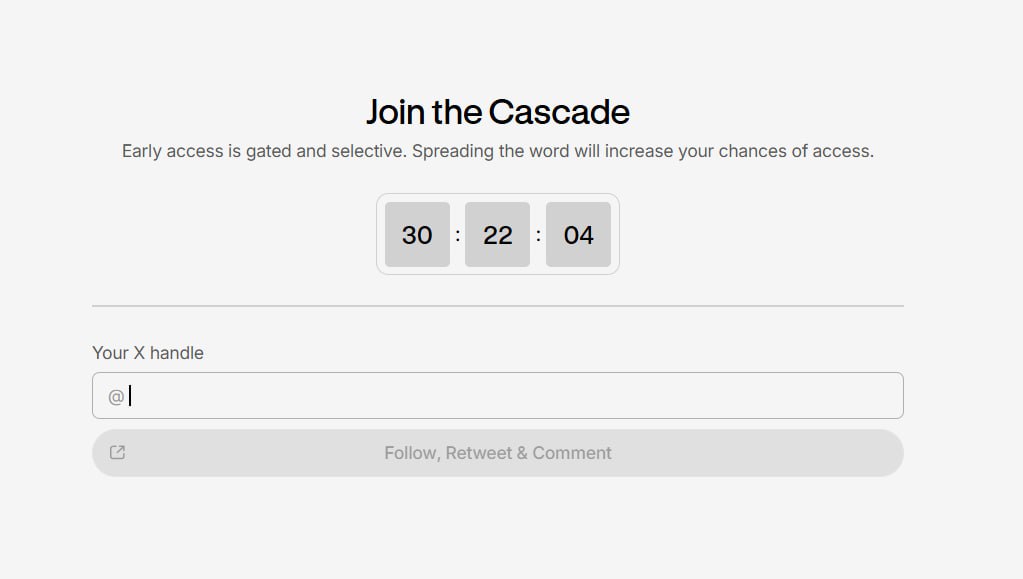Click the word "Comment" on the button
Viewport: 1023px width, 579px height.
572,453
